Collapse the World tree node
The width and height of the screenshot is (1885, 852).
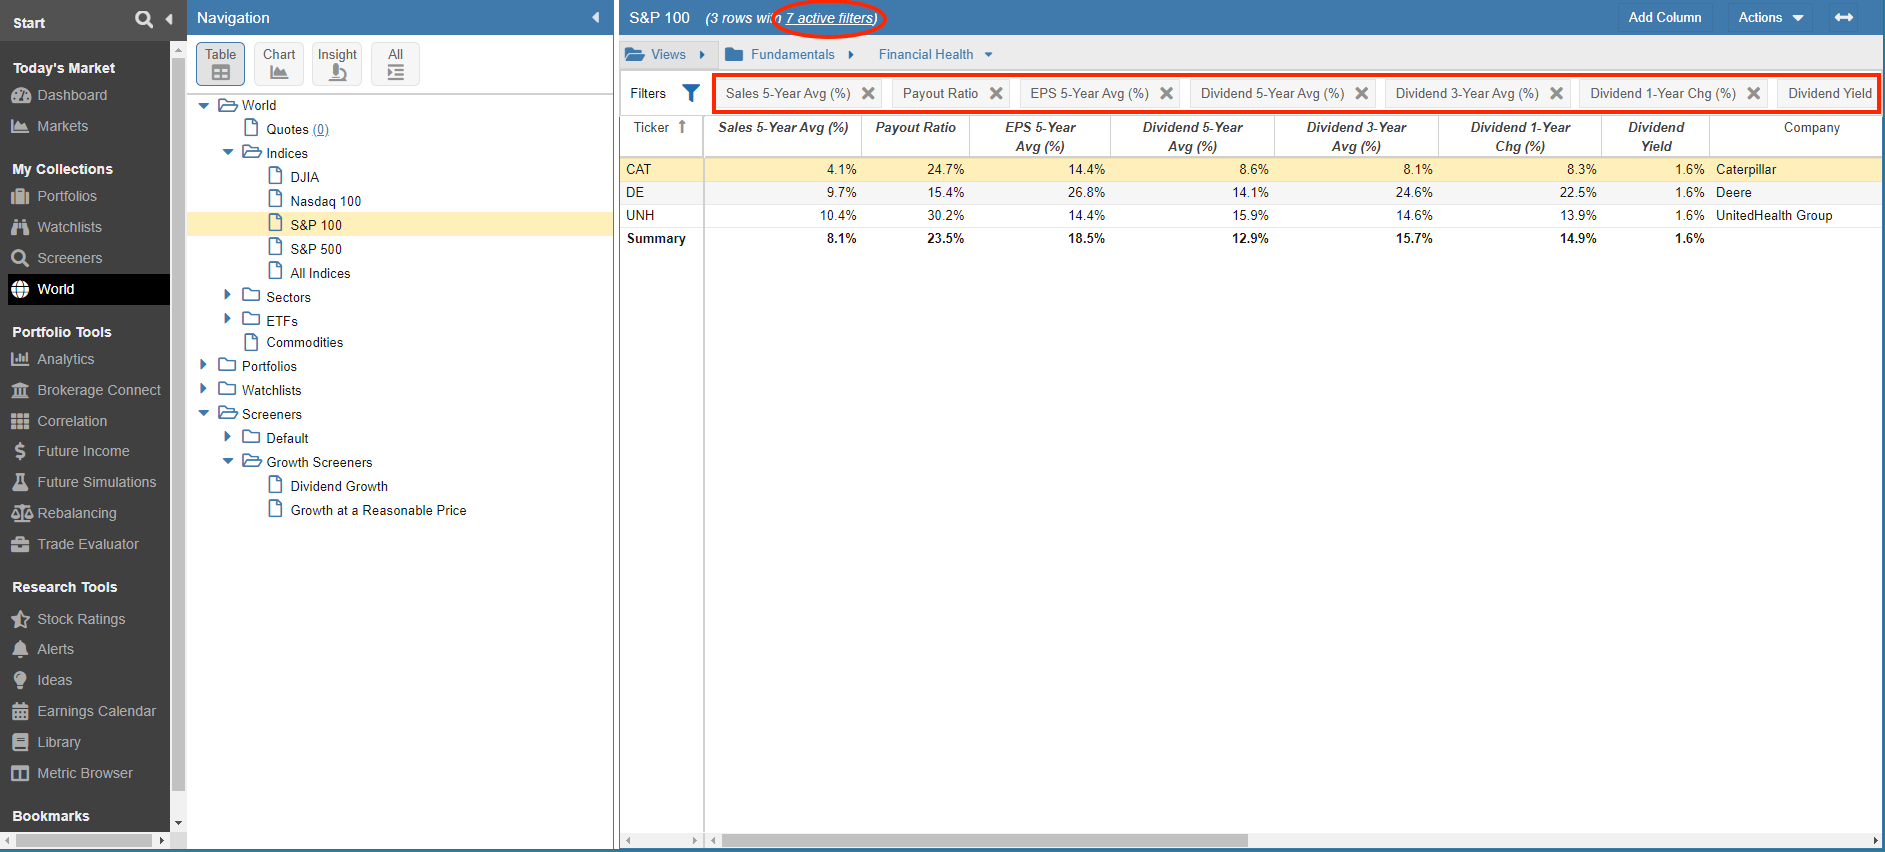204,105
